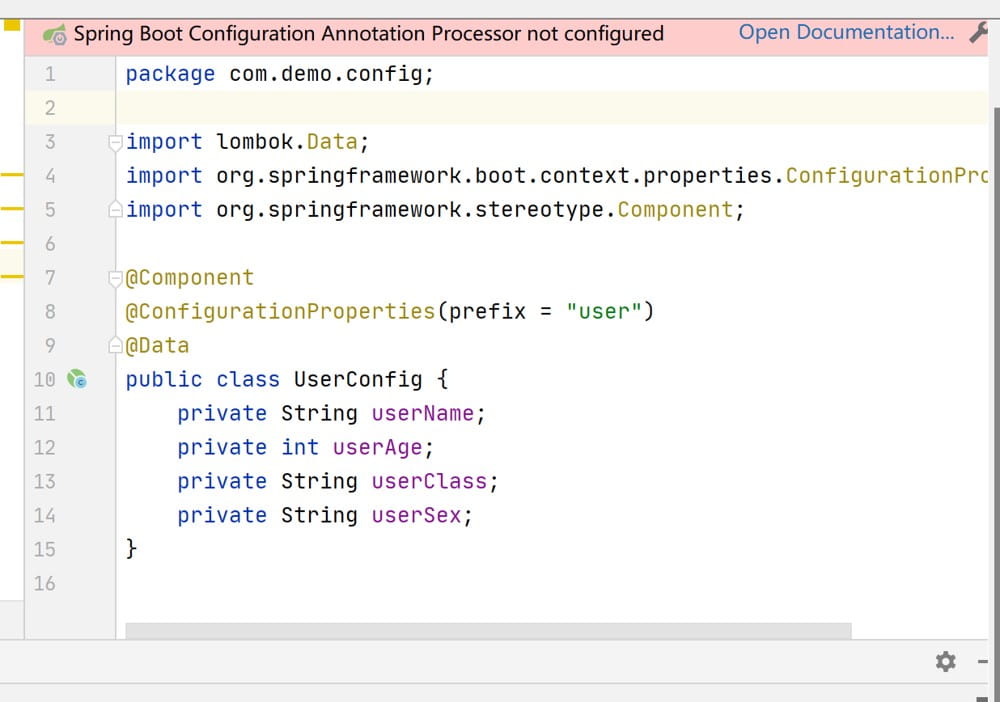Collapse the import block at line 3
The width and height of the screenshot is (1000, 702).
(x=115, y=142)
